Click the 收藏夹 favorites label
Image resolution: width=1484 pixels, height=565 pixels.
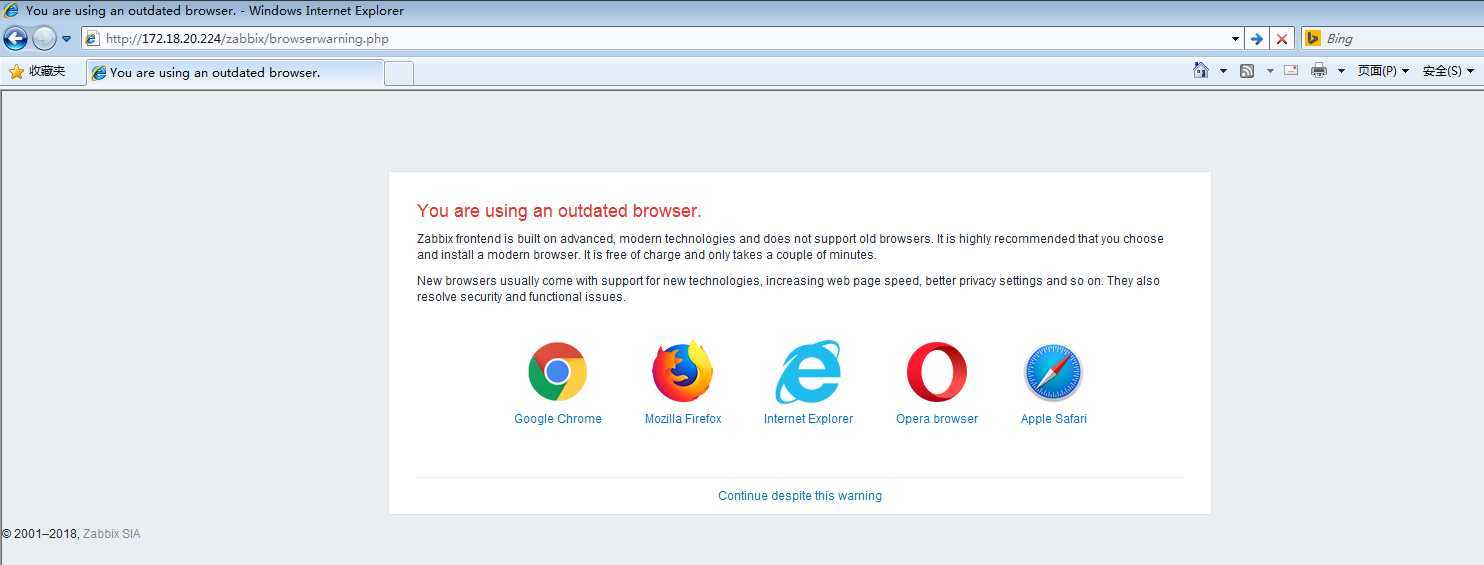pyautogui.click(x=47, y=71)
